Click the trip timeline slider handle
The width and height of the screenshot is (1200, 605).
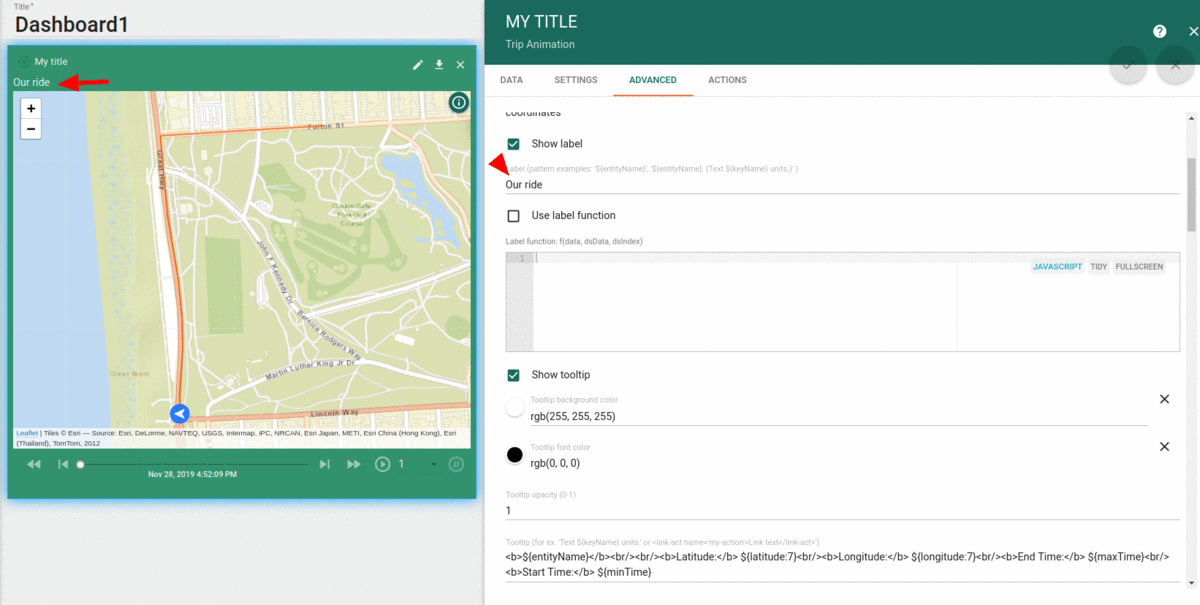click(81, 464)
